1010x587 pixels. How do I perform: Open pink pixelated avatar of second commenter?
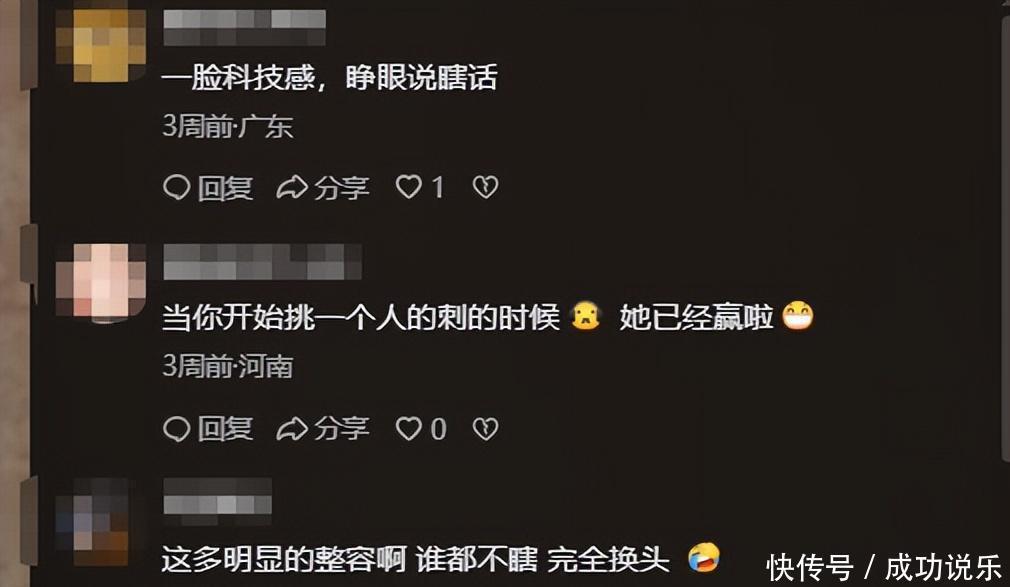click(101, 281)
